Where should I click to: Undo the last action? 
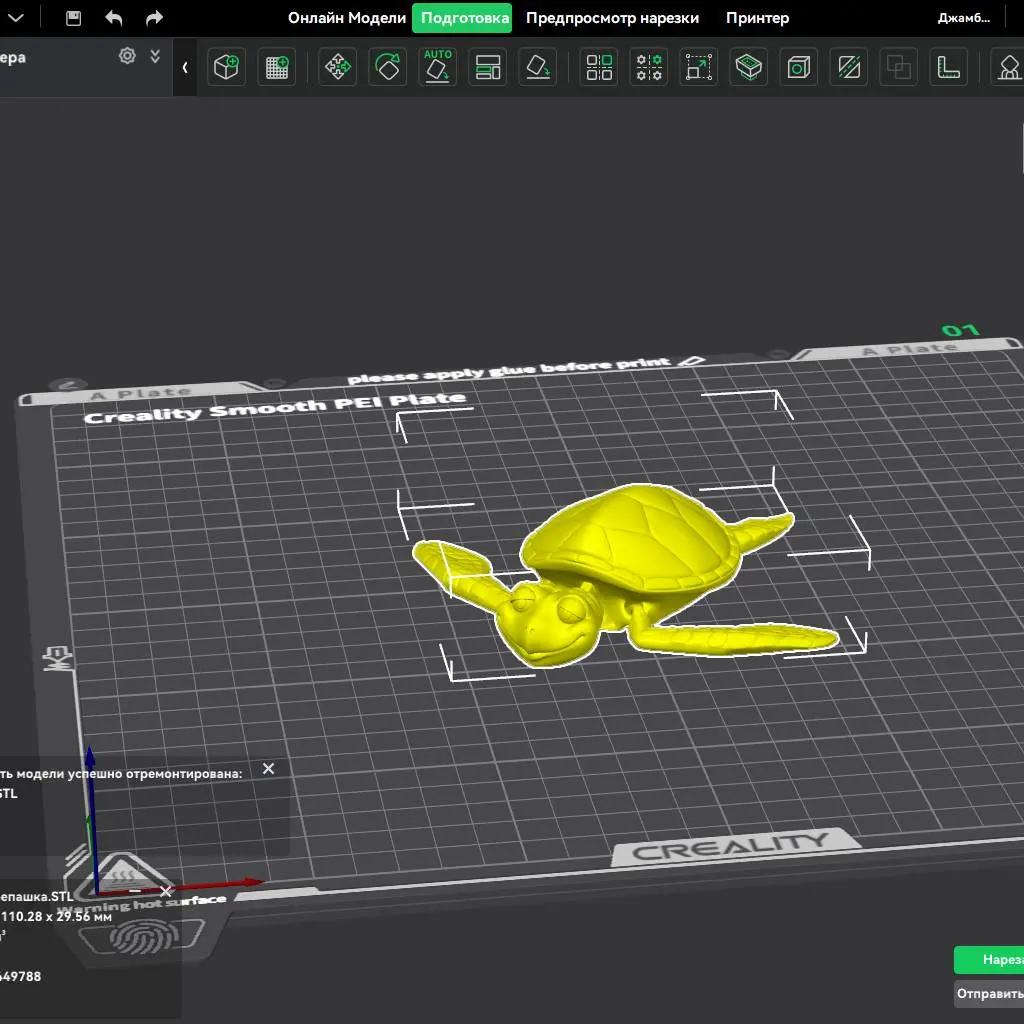click(x=114, y=18)
